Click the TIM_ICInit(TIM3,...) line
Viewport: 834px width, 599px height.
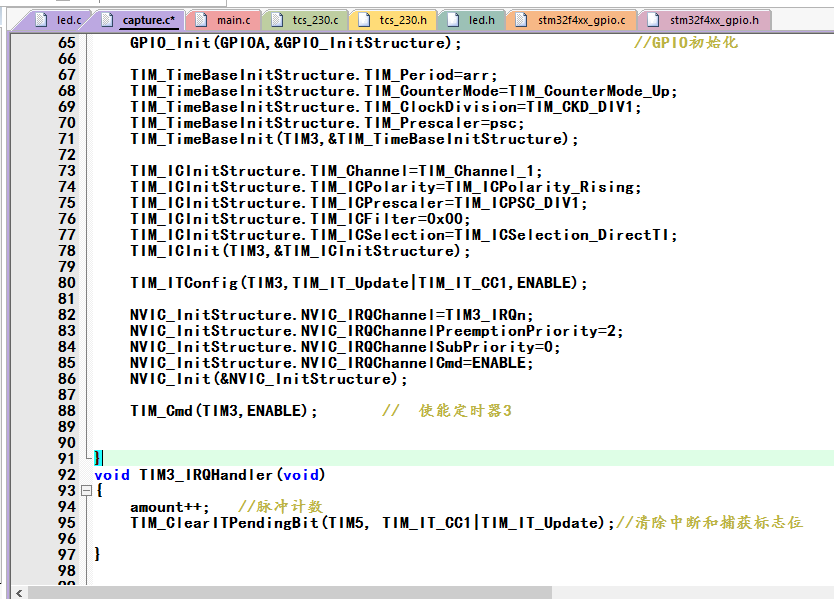(300, 251)
